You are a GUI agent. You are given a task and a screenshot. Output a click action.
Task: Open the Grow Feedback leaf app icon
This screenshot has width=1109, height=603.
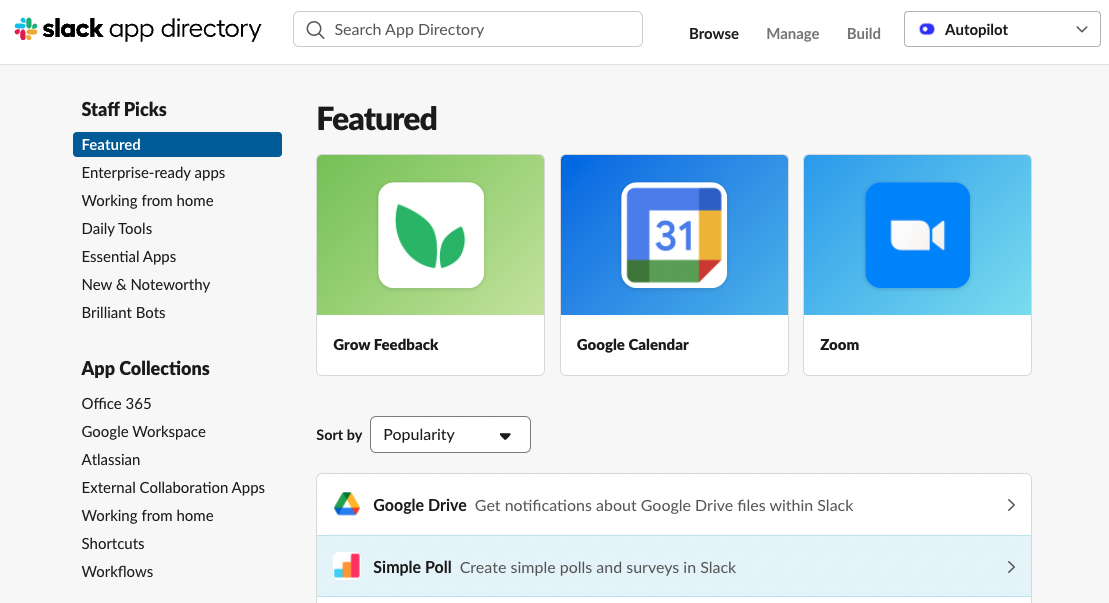coord(431,235)
